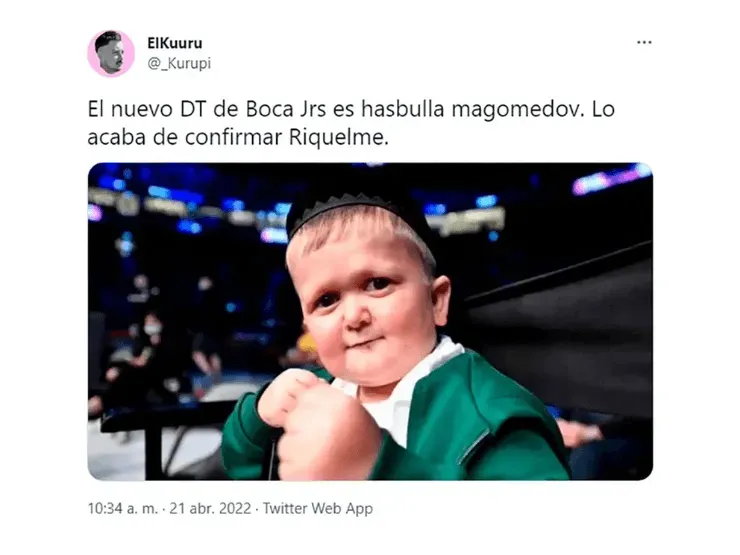Select the 21 abr. 2022 date
This screenshot has width=740, height=555.
(210, 508)
